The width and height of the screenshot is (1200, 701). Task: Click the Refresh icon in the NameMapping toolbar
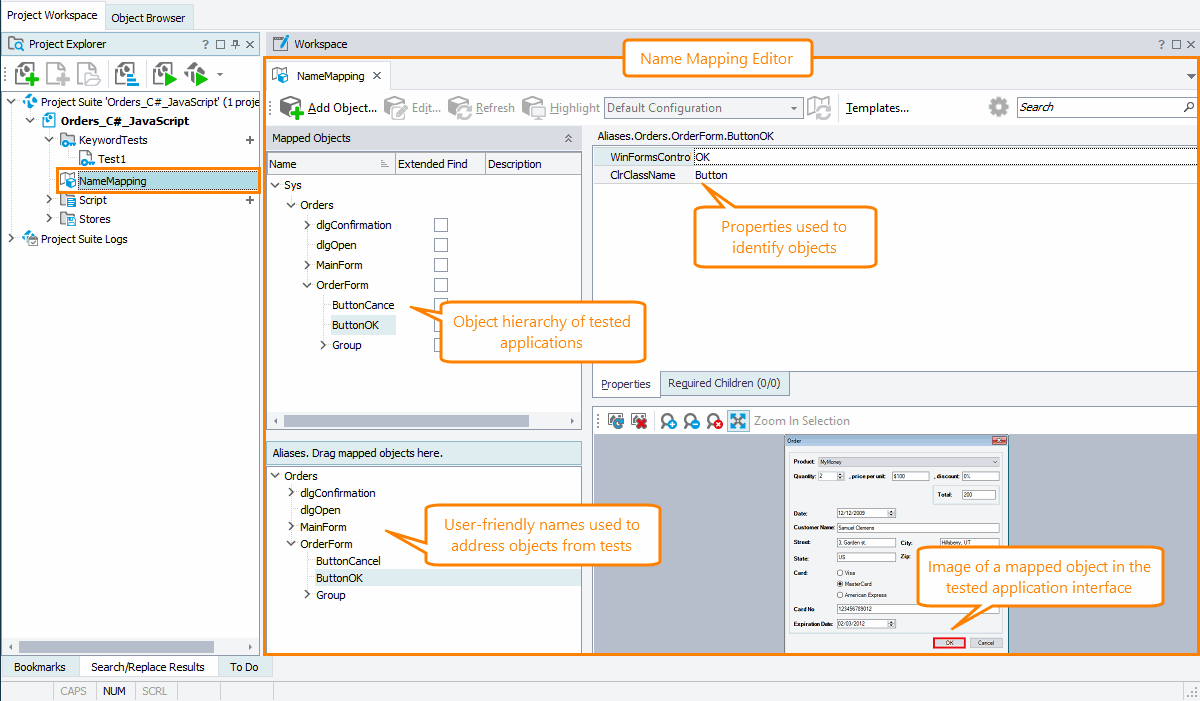[x=459, y=107]
